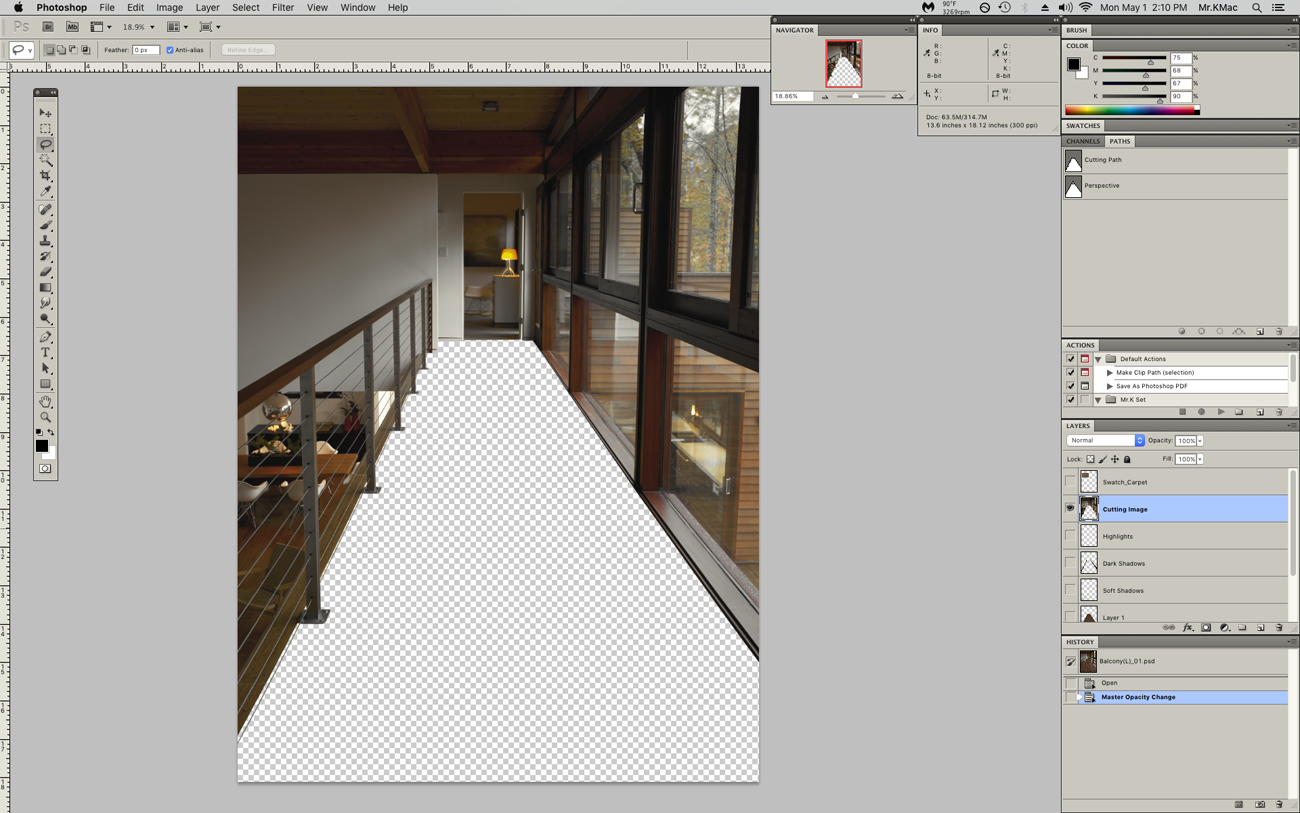Select the Perspective path
This screenshot has width=1300, height=813.
[1102, 186]
